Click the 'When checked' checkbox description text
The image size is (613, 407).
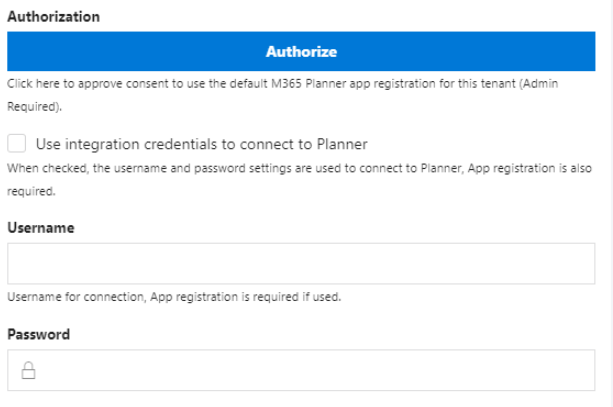pyautogui.click(x=299, y=179)
